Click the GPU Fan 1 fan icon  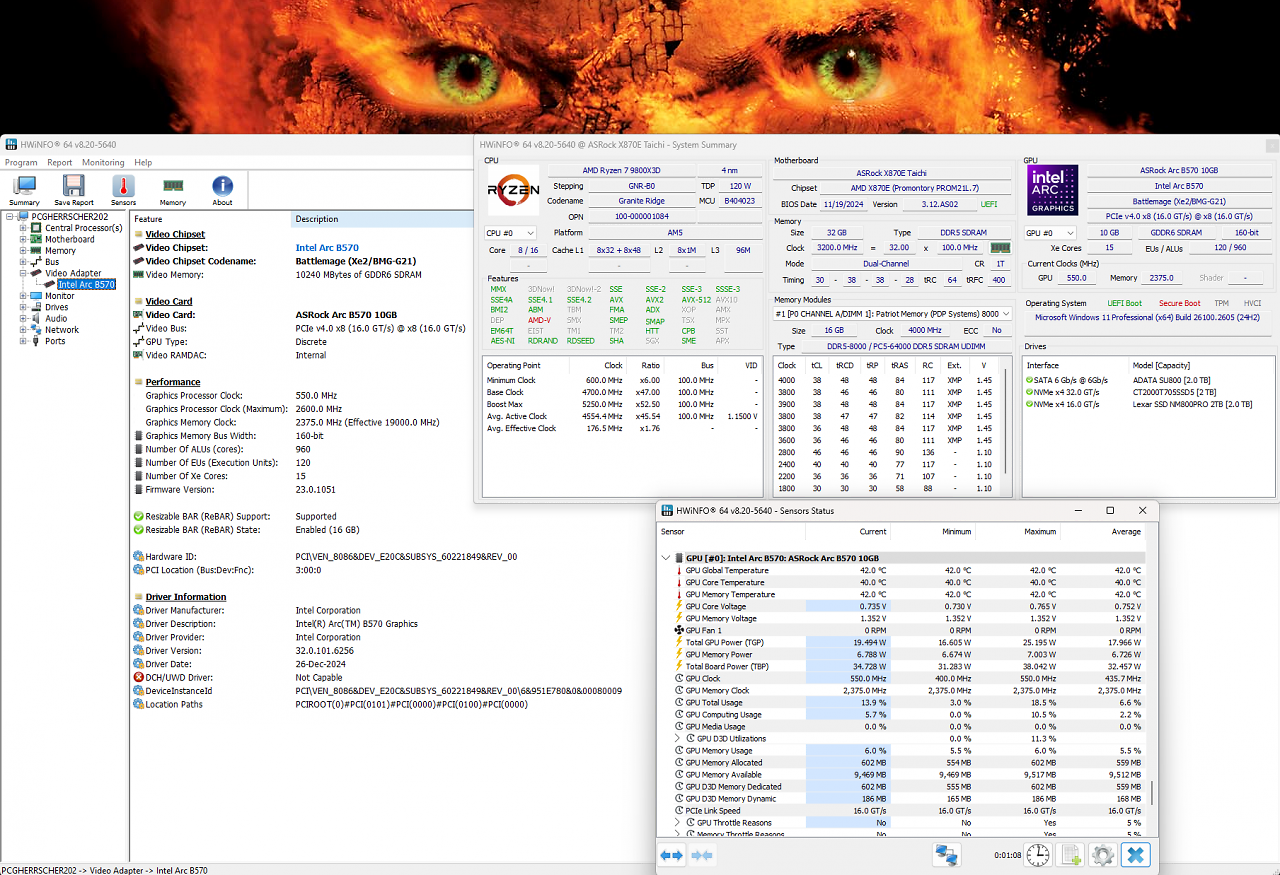click(x=679, y=631)
